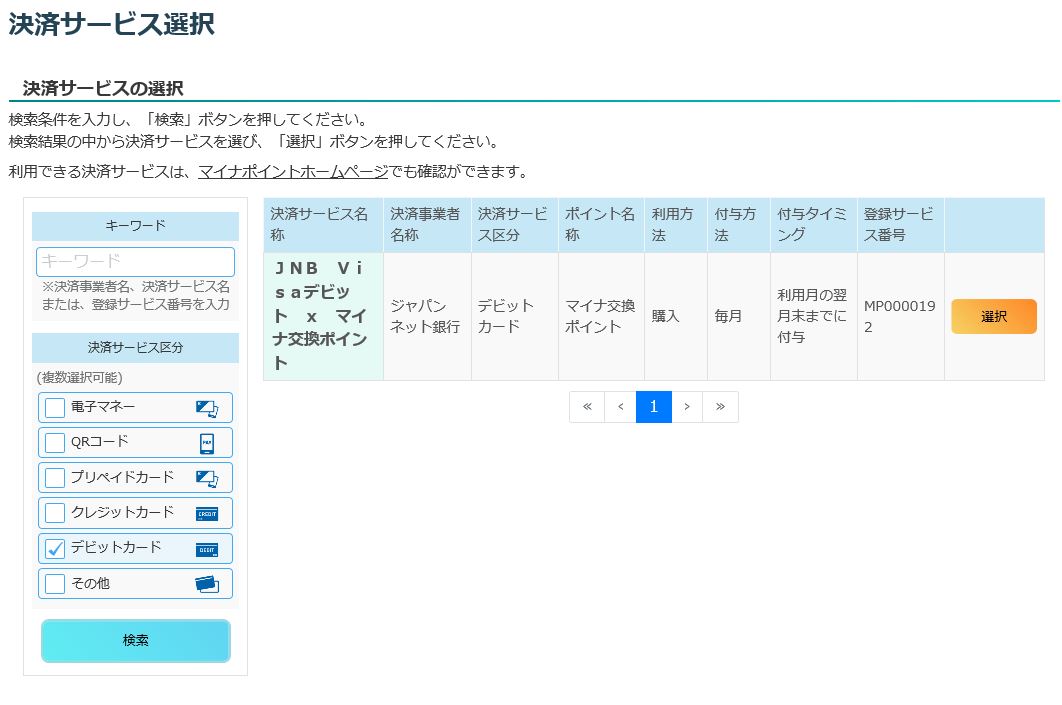1062x705 pixels.
Task: Click the キーワード panel heading
Action: (135, 226)
